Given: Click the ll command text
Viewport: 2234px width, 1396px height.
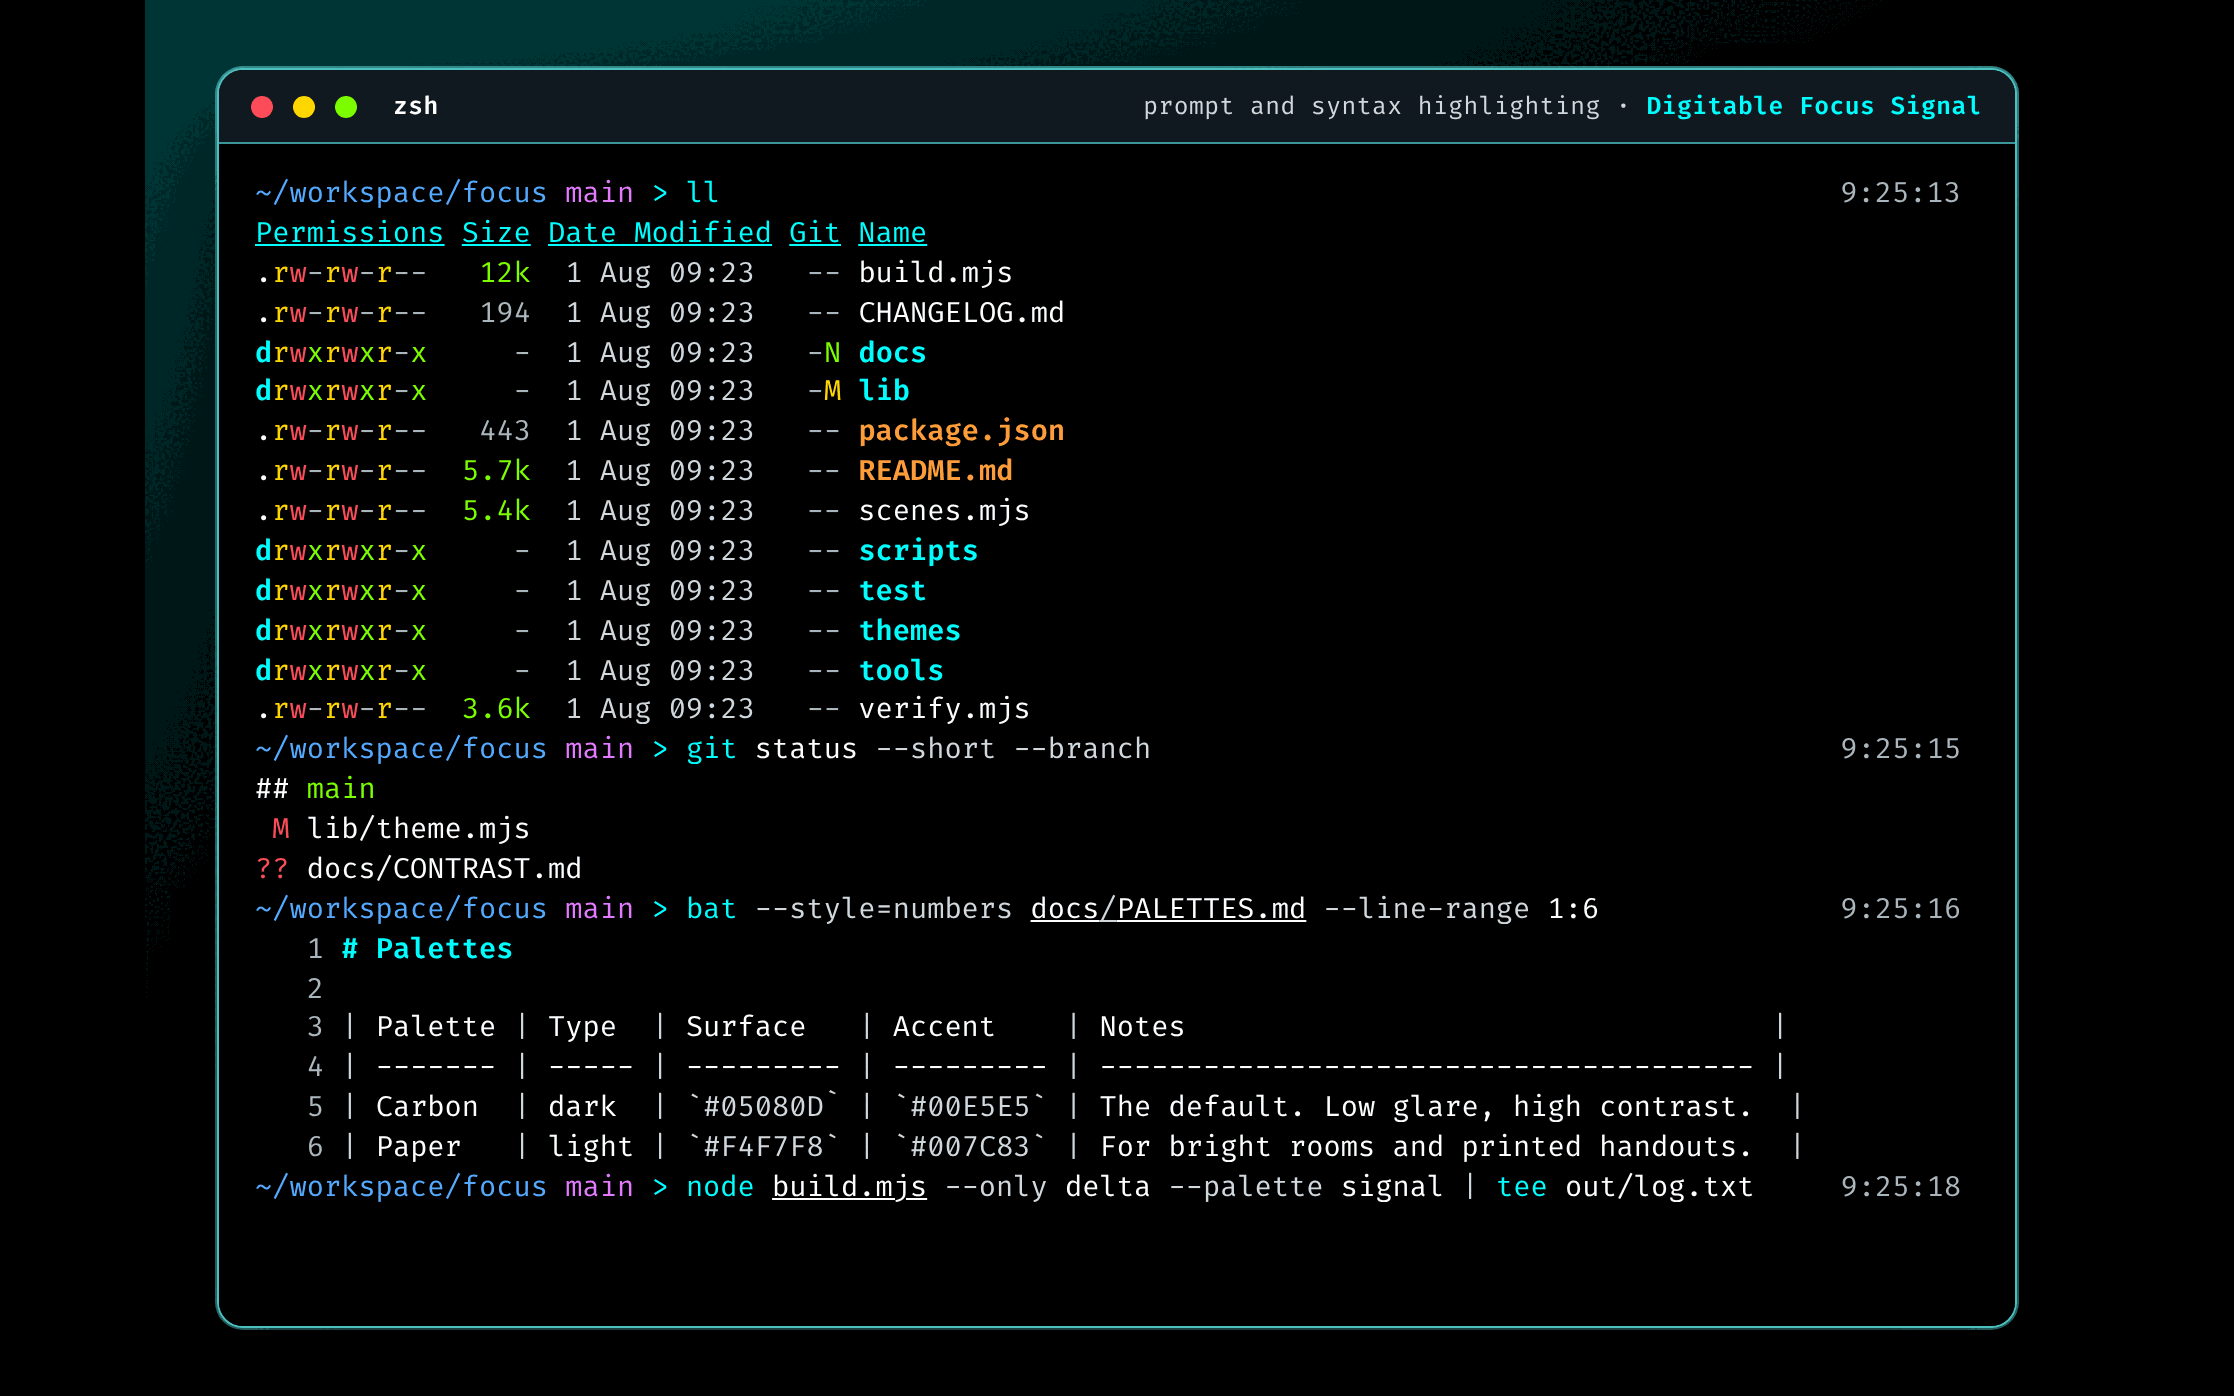Looking at the screenshot, I should coord(702,193).
